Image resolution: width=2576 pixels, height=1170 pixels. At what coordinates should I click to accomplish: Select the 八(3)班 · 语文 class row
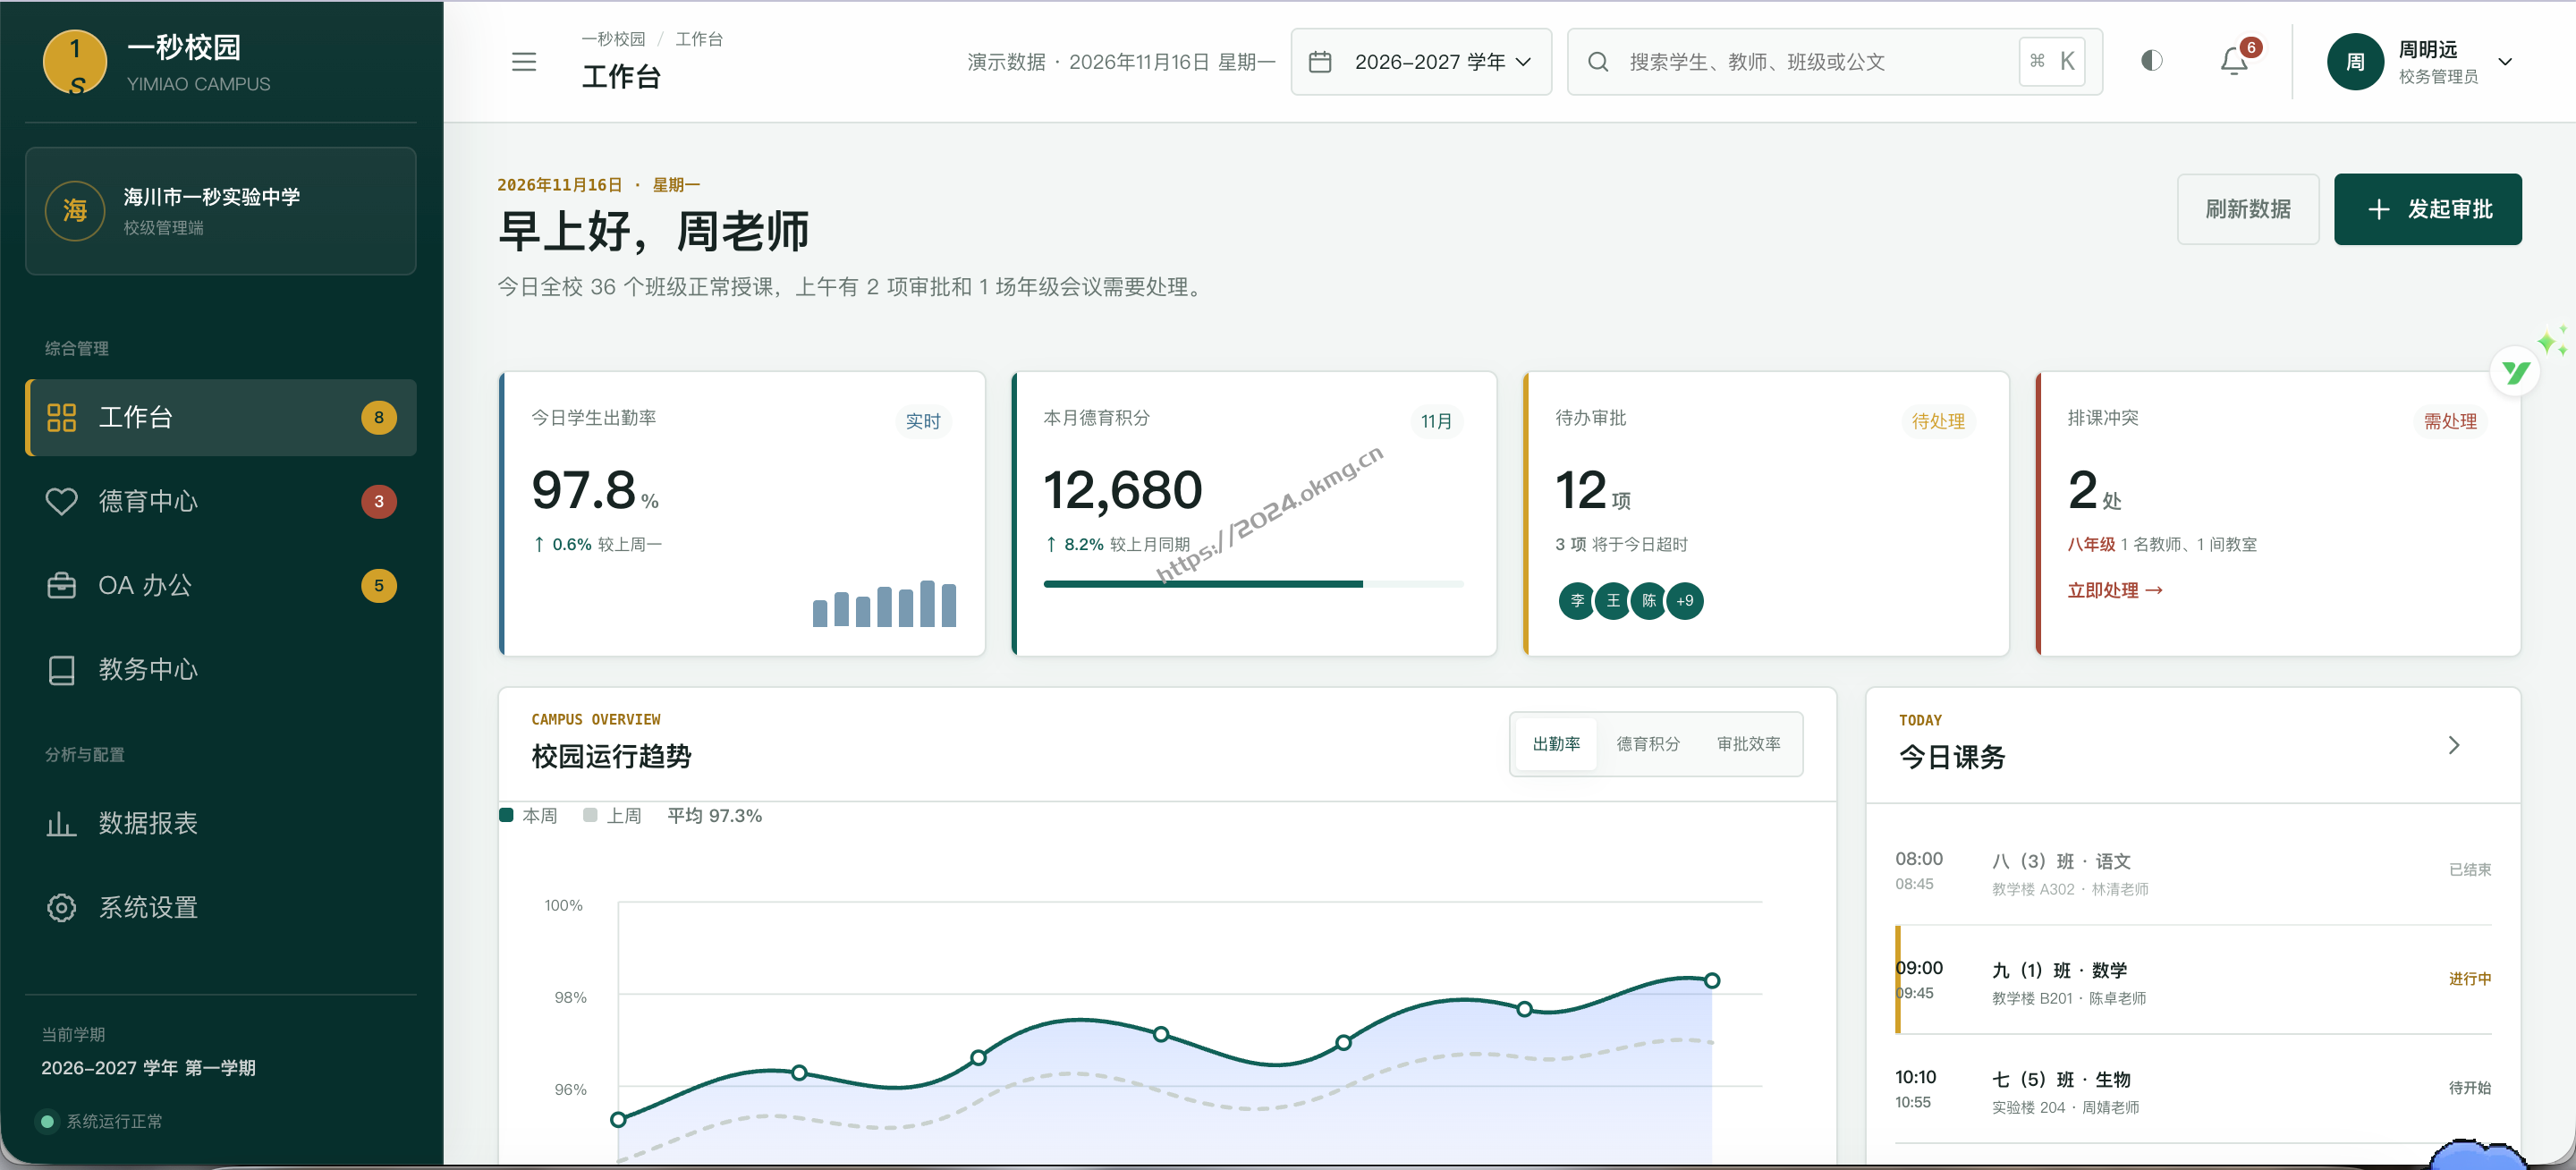coord(2192,871)
